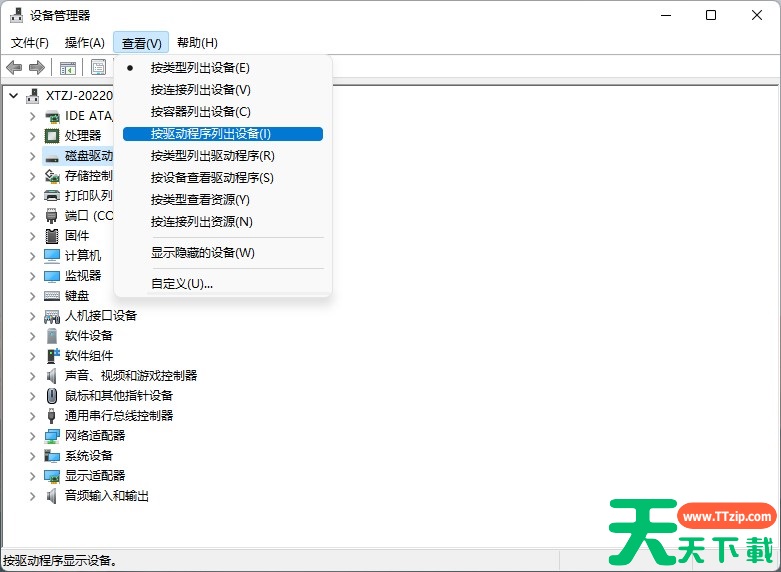Viewport: 781px width, 572px height.
Task: Click the 显示适配器 icon
Action: click(x=52, y=476)
